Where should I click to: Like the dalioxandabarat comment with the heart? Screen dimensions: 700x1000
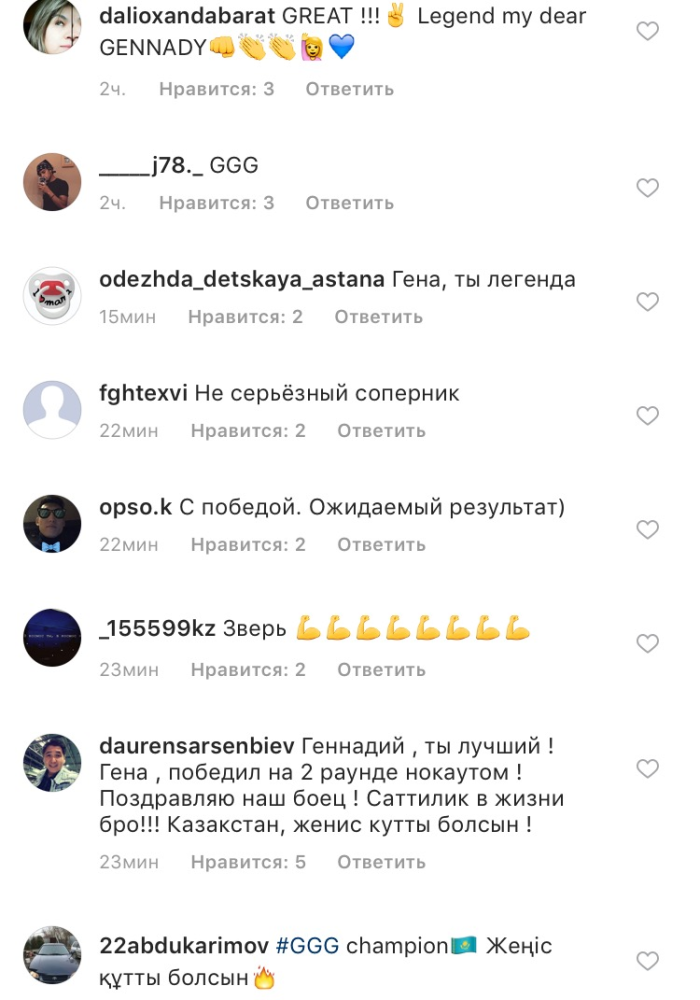[x=647, y=31]
